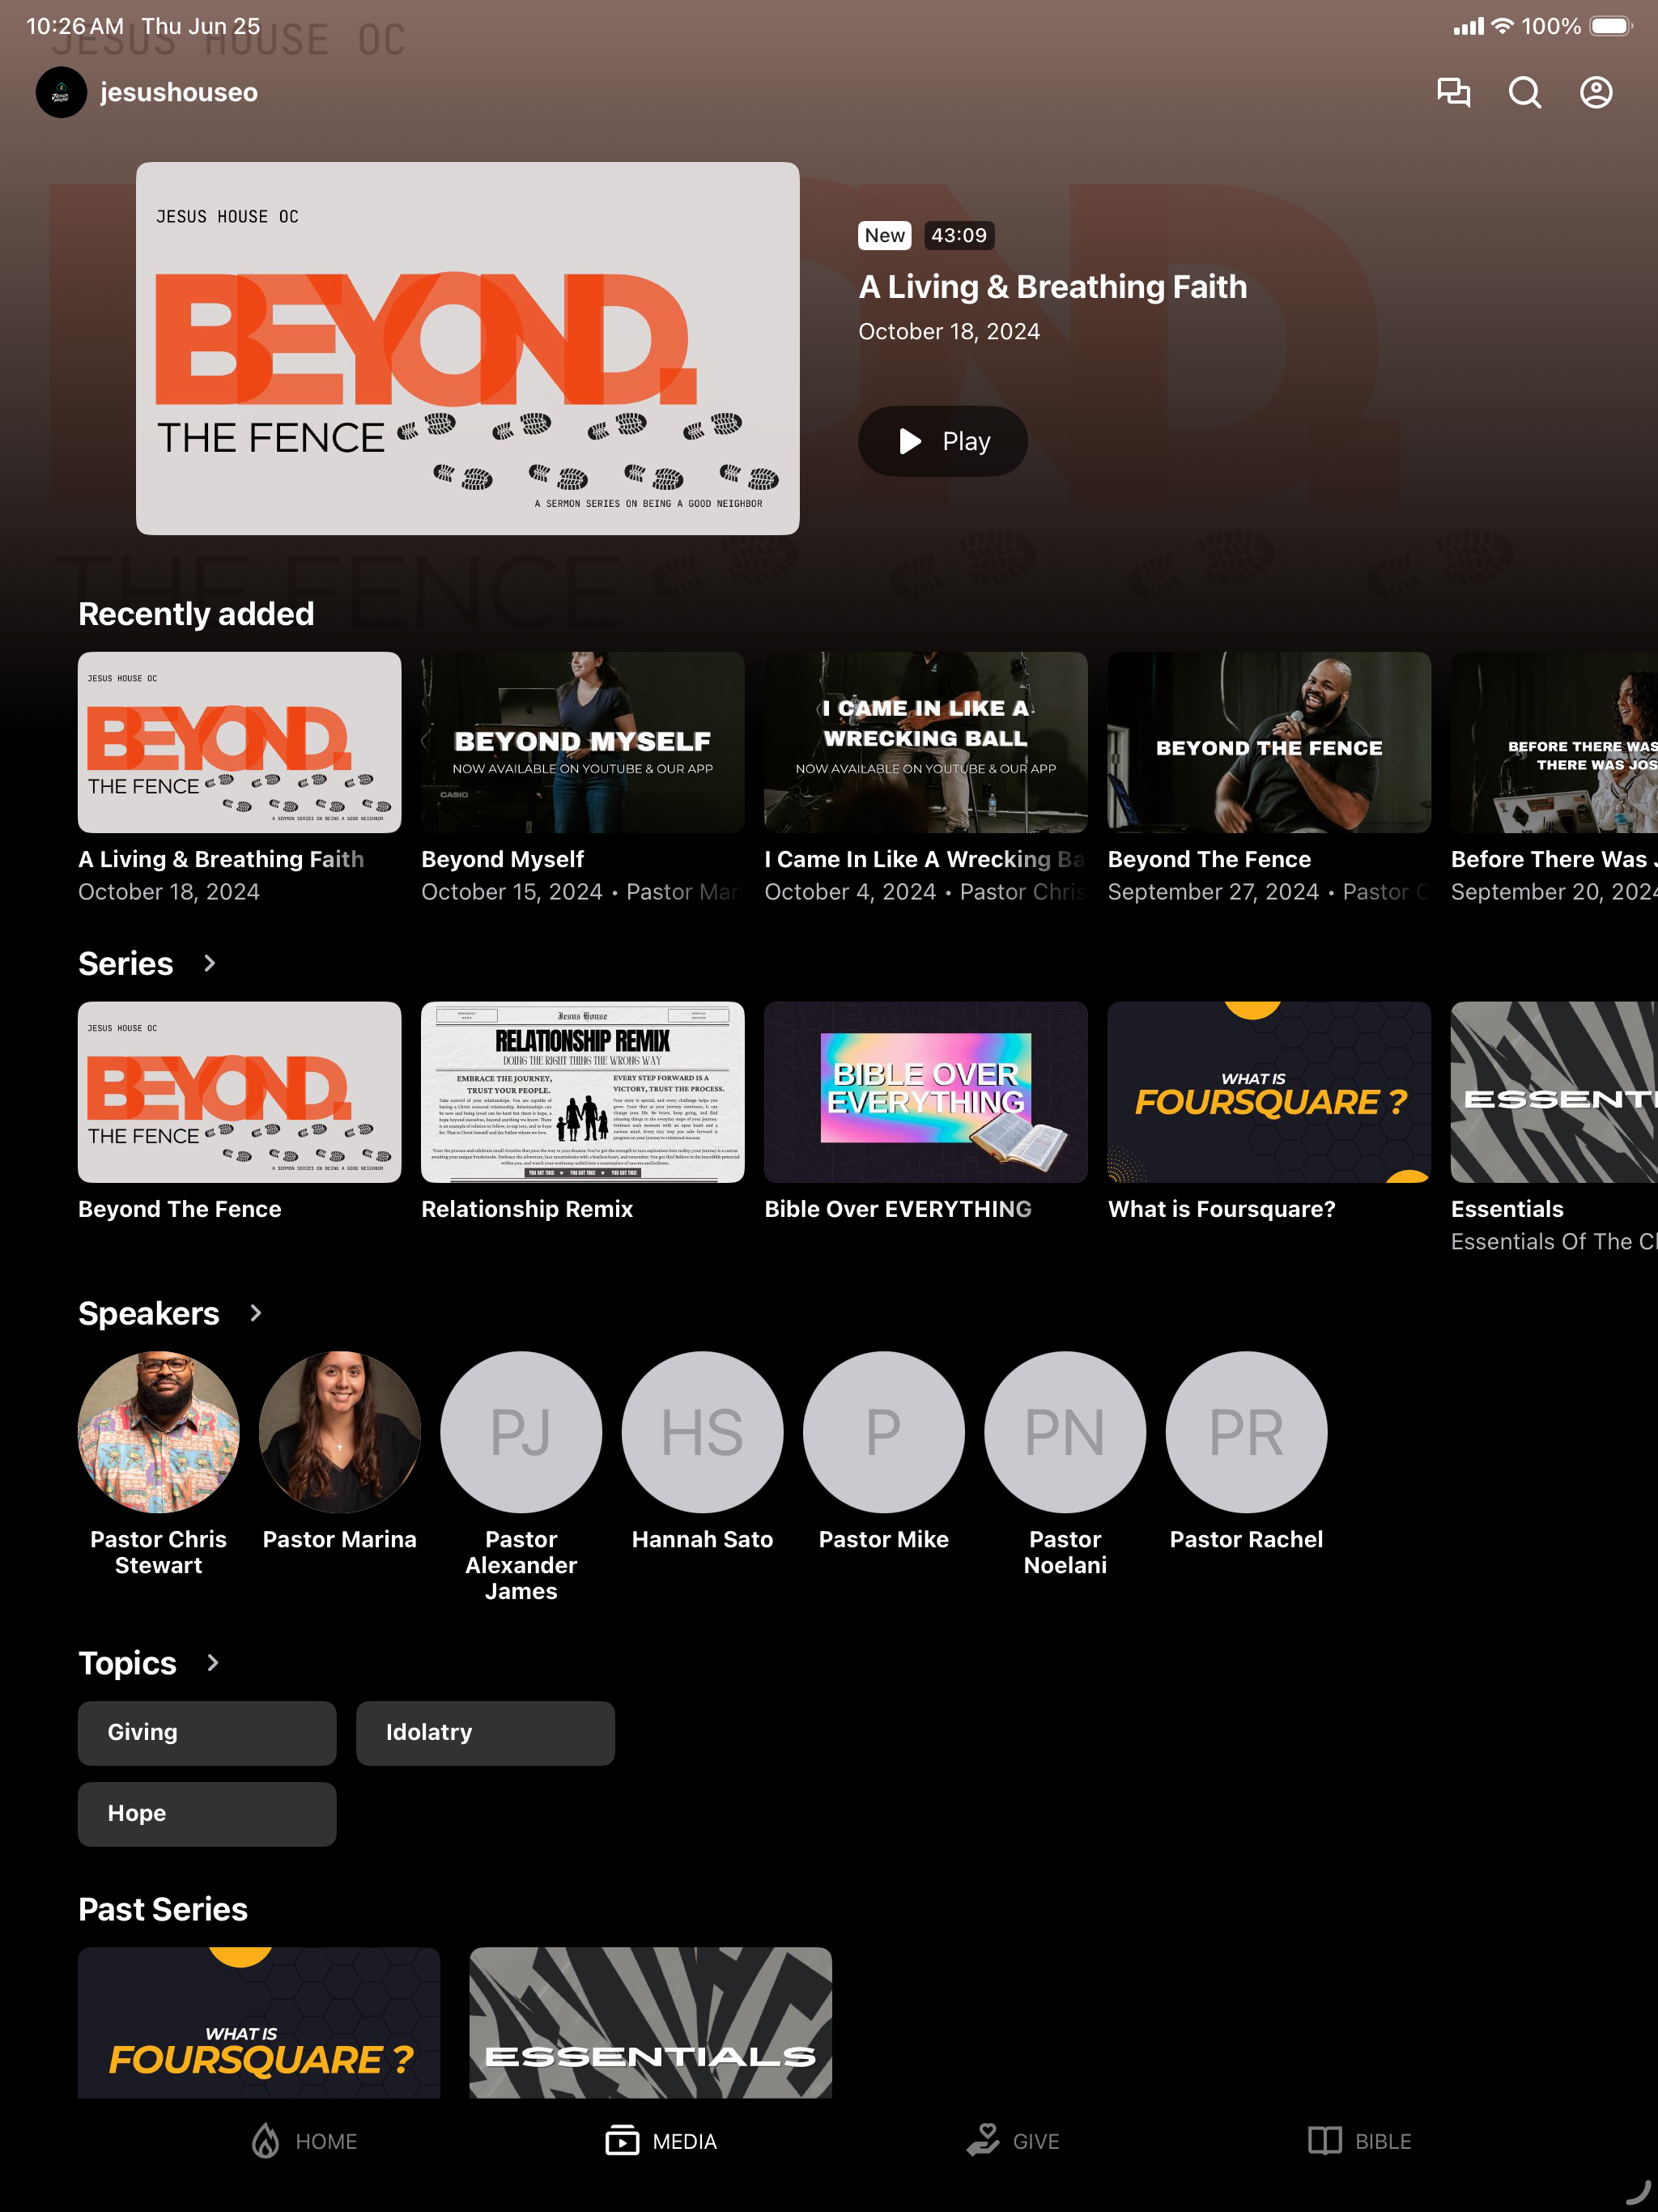The image size is (1658, 2212).
Task: Open the Beyond Myself video thumbnail
Action: click(582, 742)
